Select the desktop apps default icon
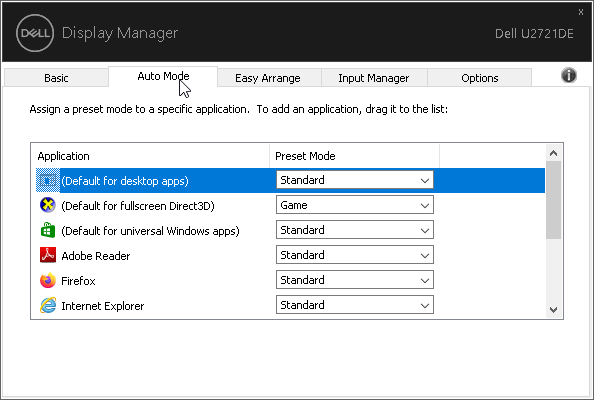 pyautogui.click(x=48, y=181)
